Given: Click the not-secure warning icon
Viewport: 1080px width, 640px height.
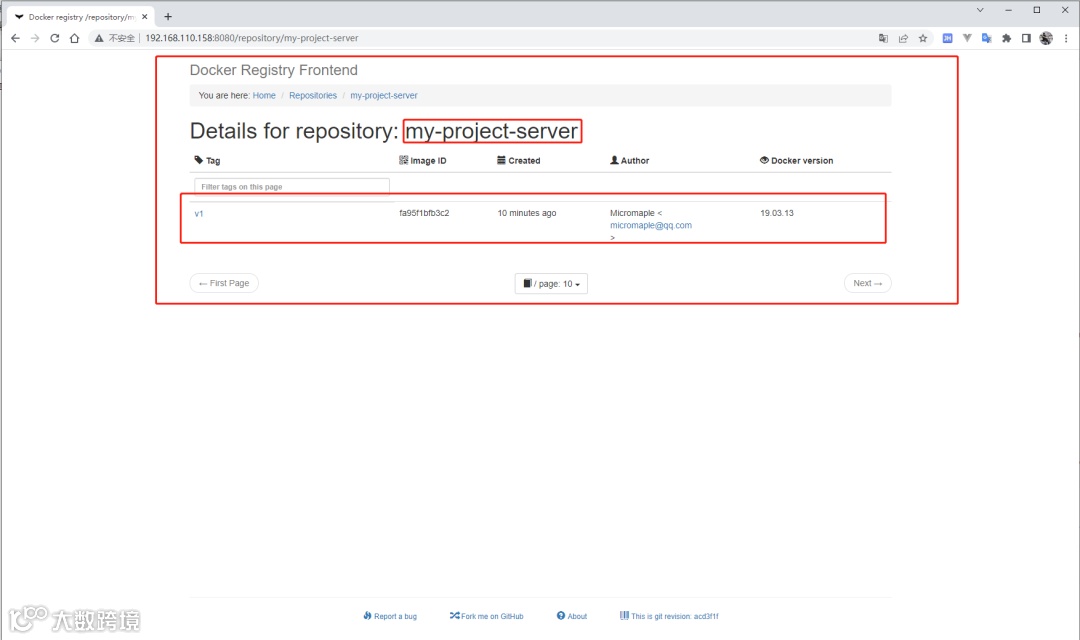Looking at the screenshot, I should coord(99,38).
